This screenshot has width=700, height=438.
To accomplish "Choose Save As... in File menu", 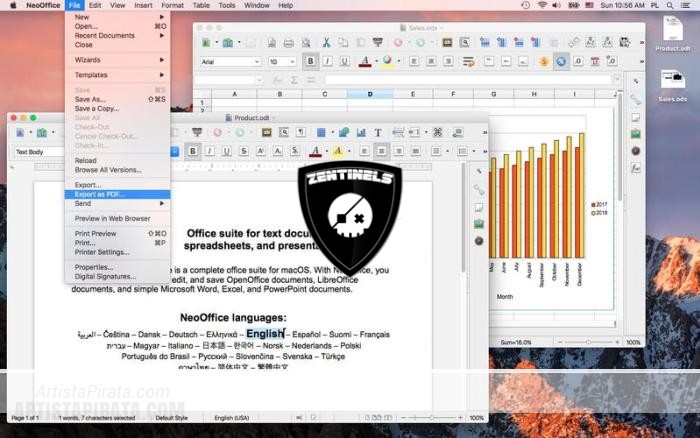I will (117, 99).
